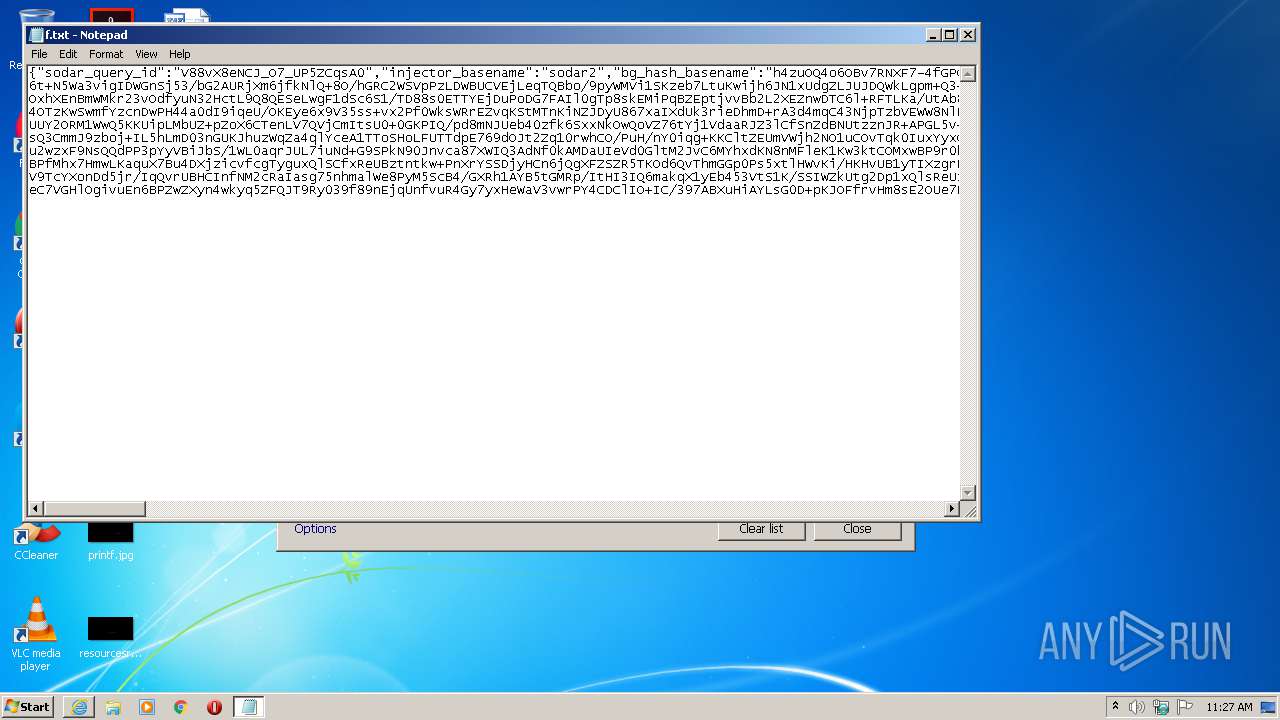The height and width of the screenshot is (720, 1280).
Task: Open the Start menu
Action: tap(27, 707)
